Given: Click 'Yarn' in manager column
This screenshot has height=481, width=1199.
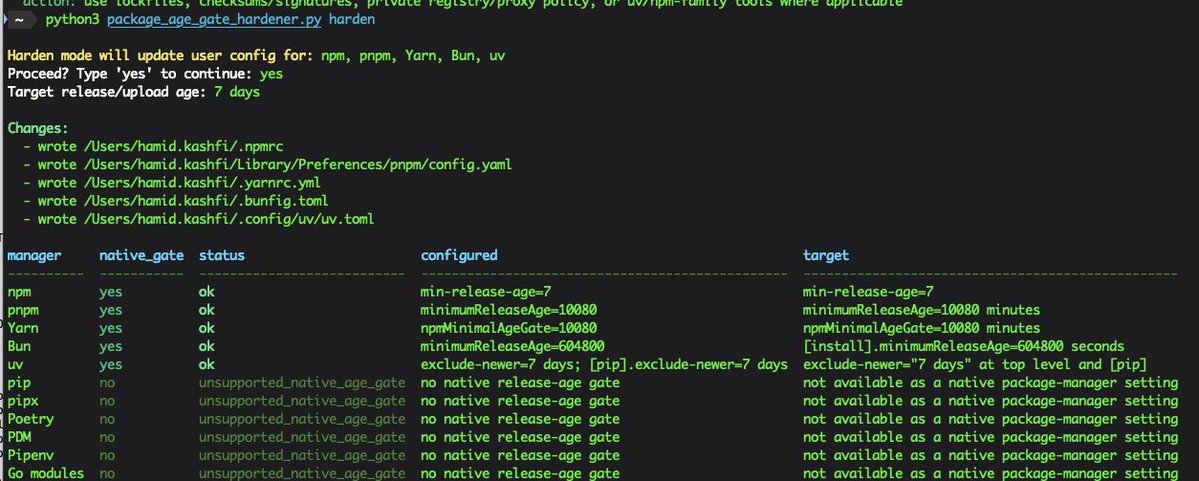Looking at the screenshot, I should point(23,328).
